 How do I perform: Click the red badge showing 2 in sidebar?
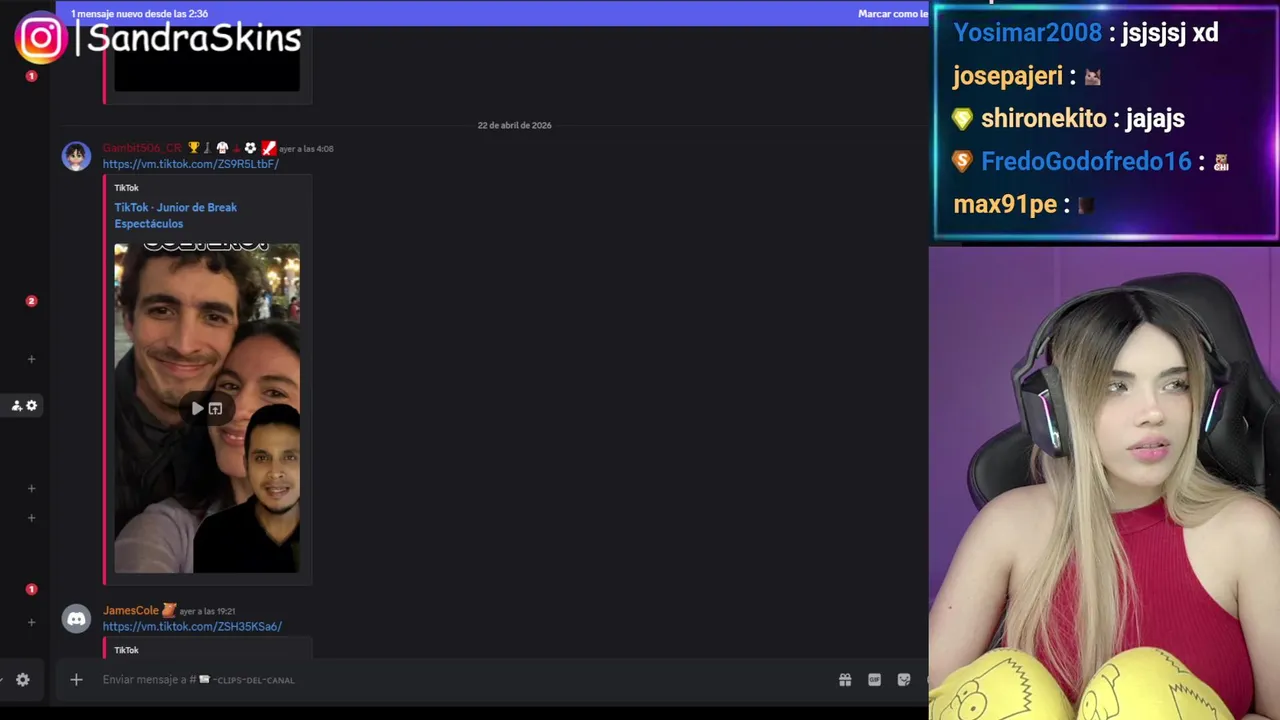pos(31,301)
